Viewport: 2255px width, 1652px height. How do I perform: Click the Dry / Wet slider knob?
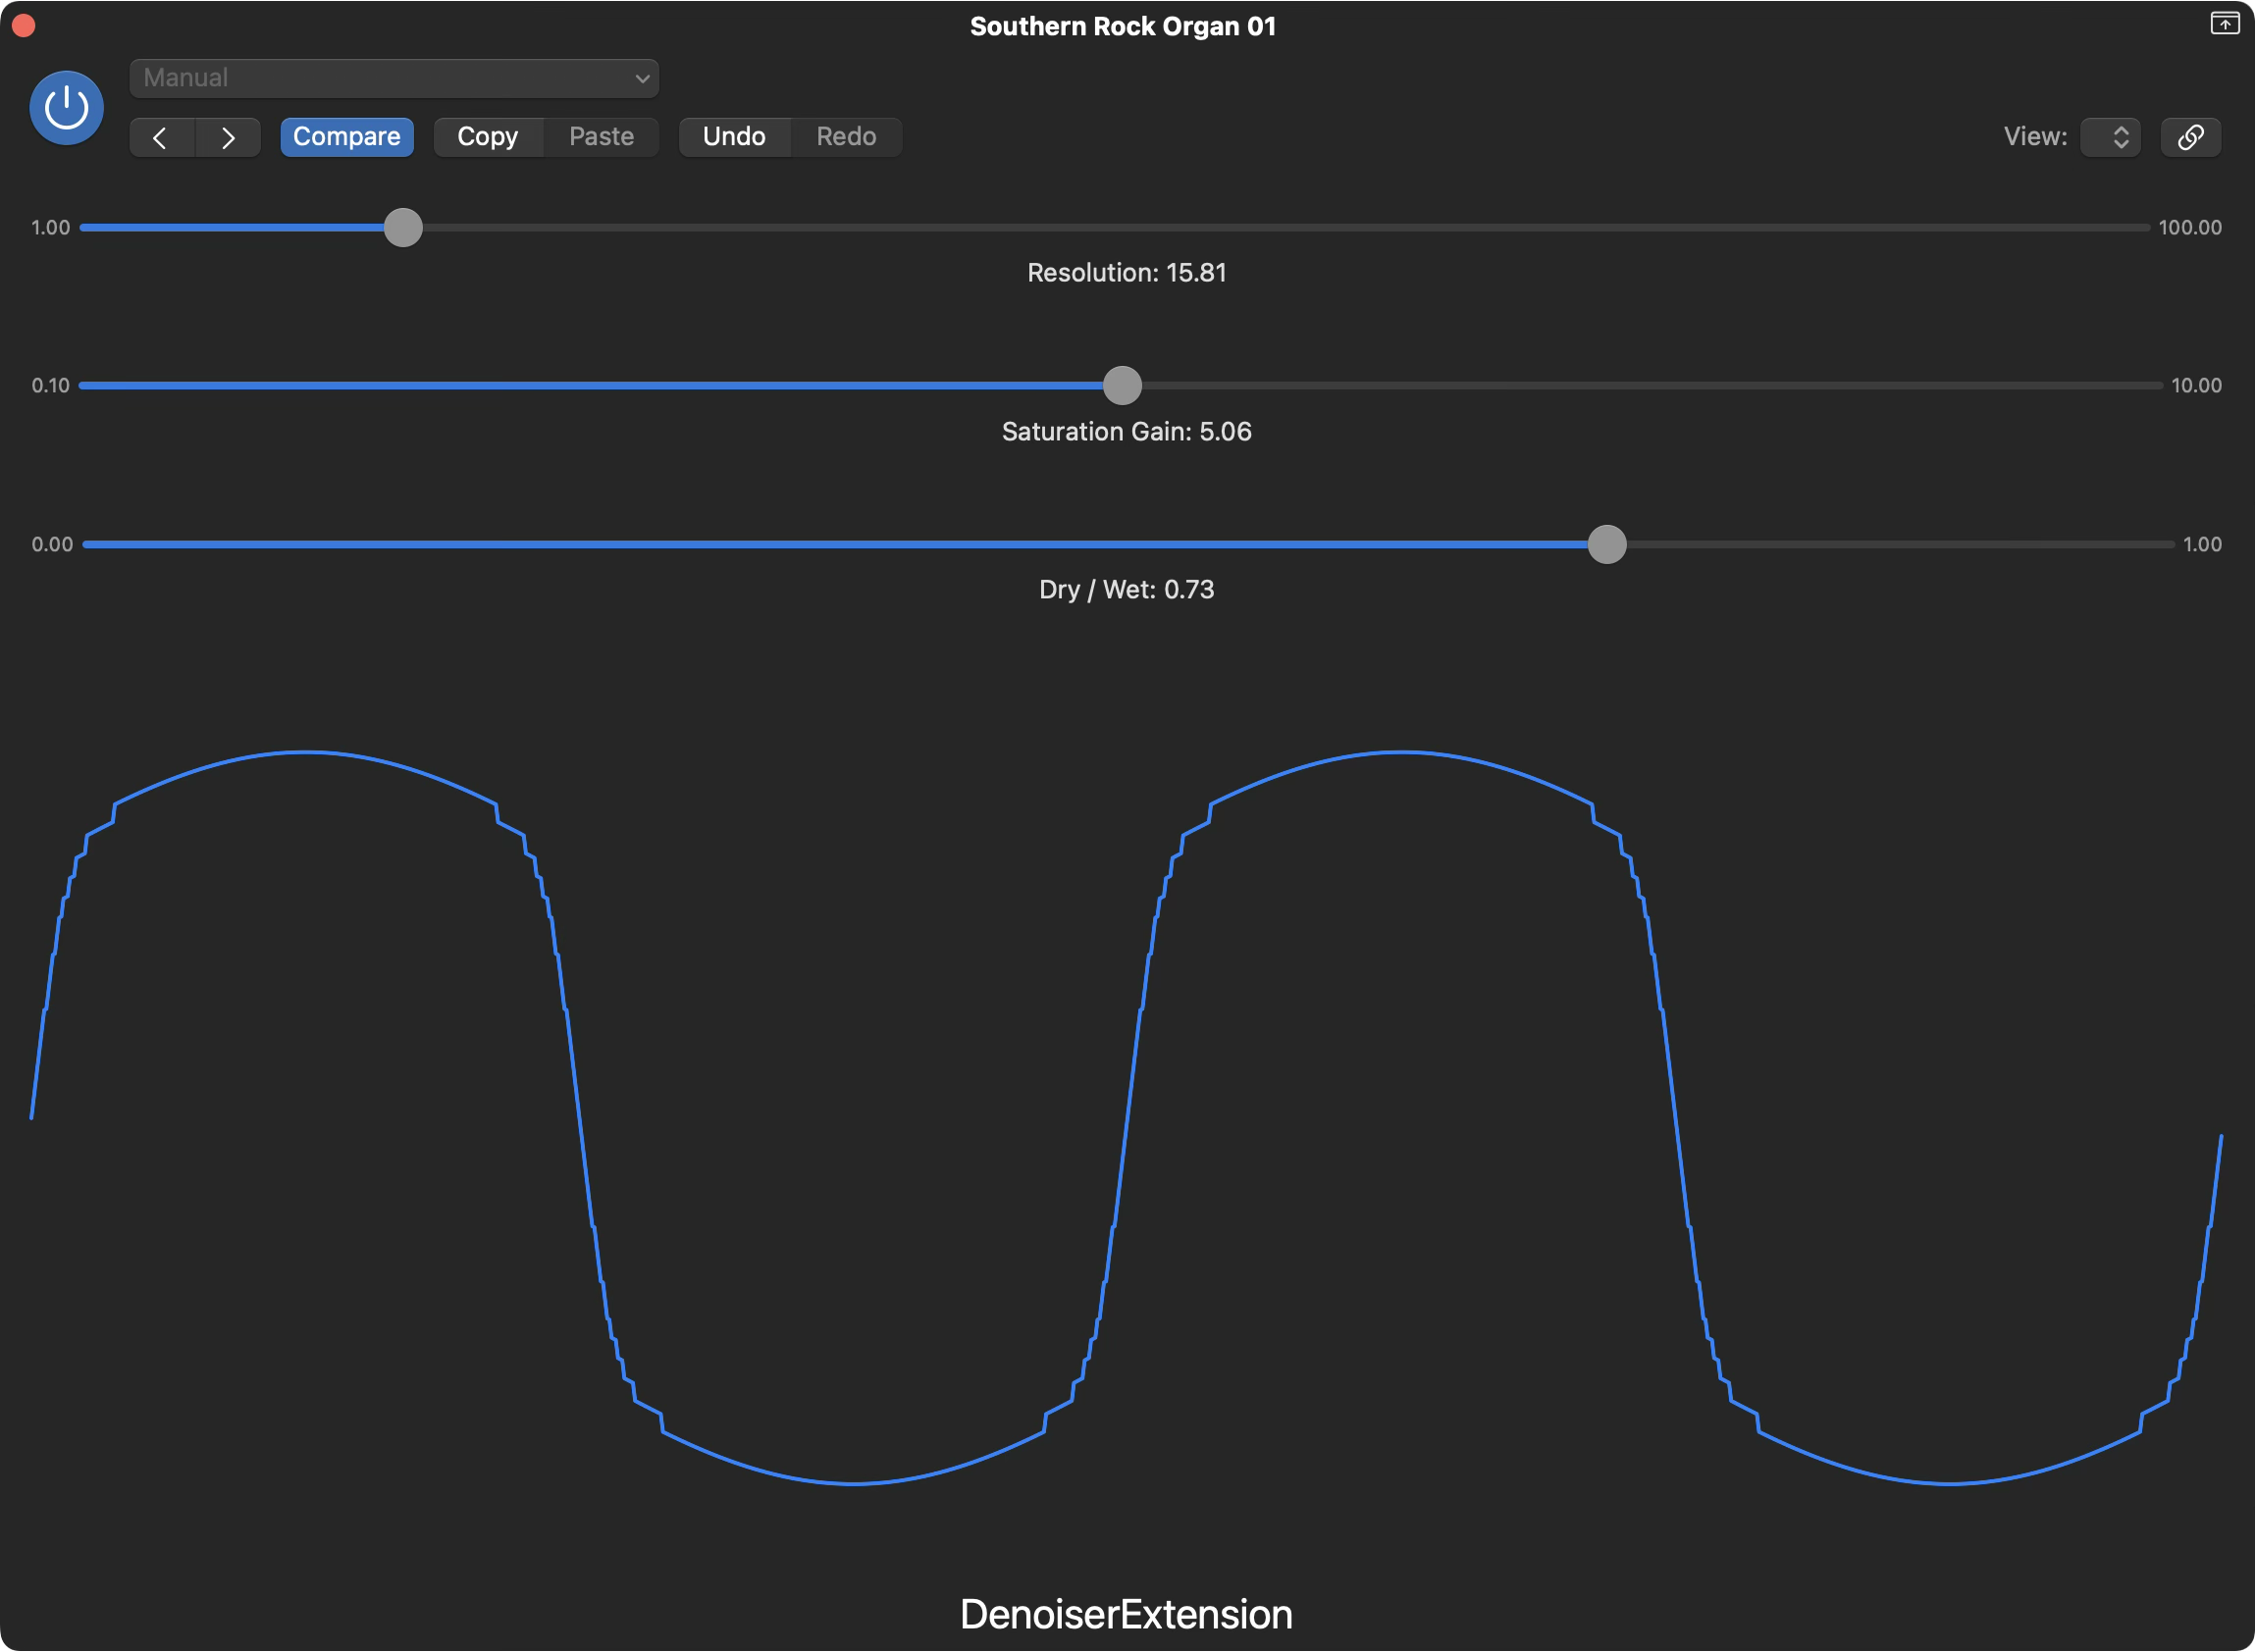(1607, 545)
